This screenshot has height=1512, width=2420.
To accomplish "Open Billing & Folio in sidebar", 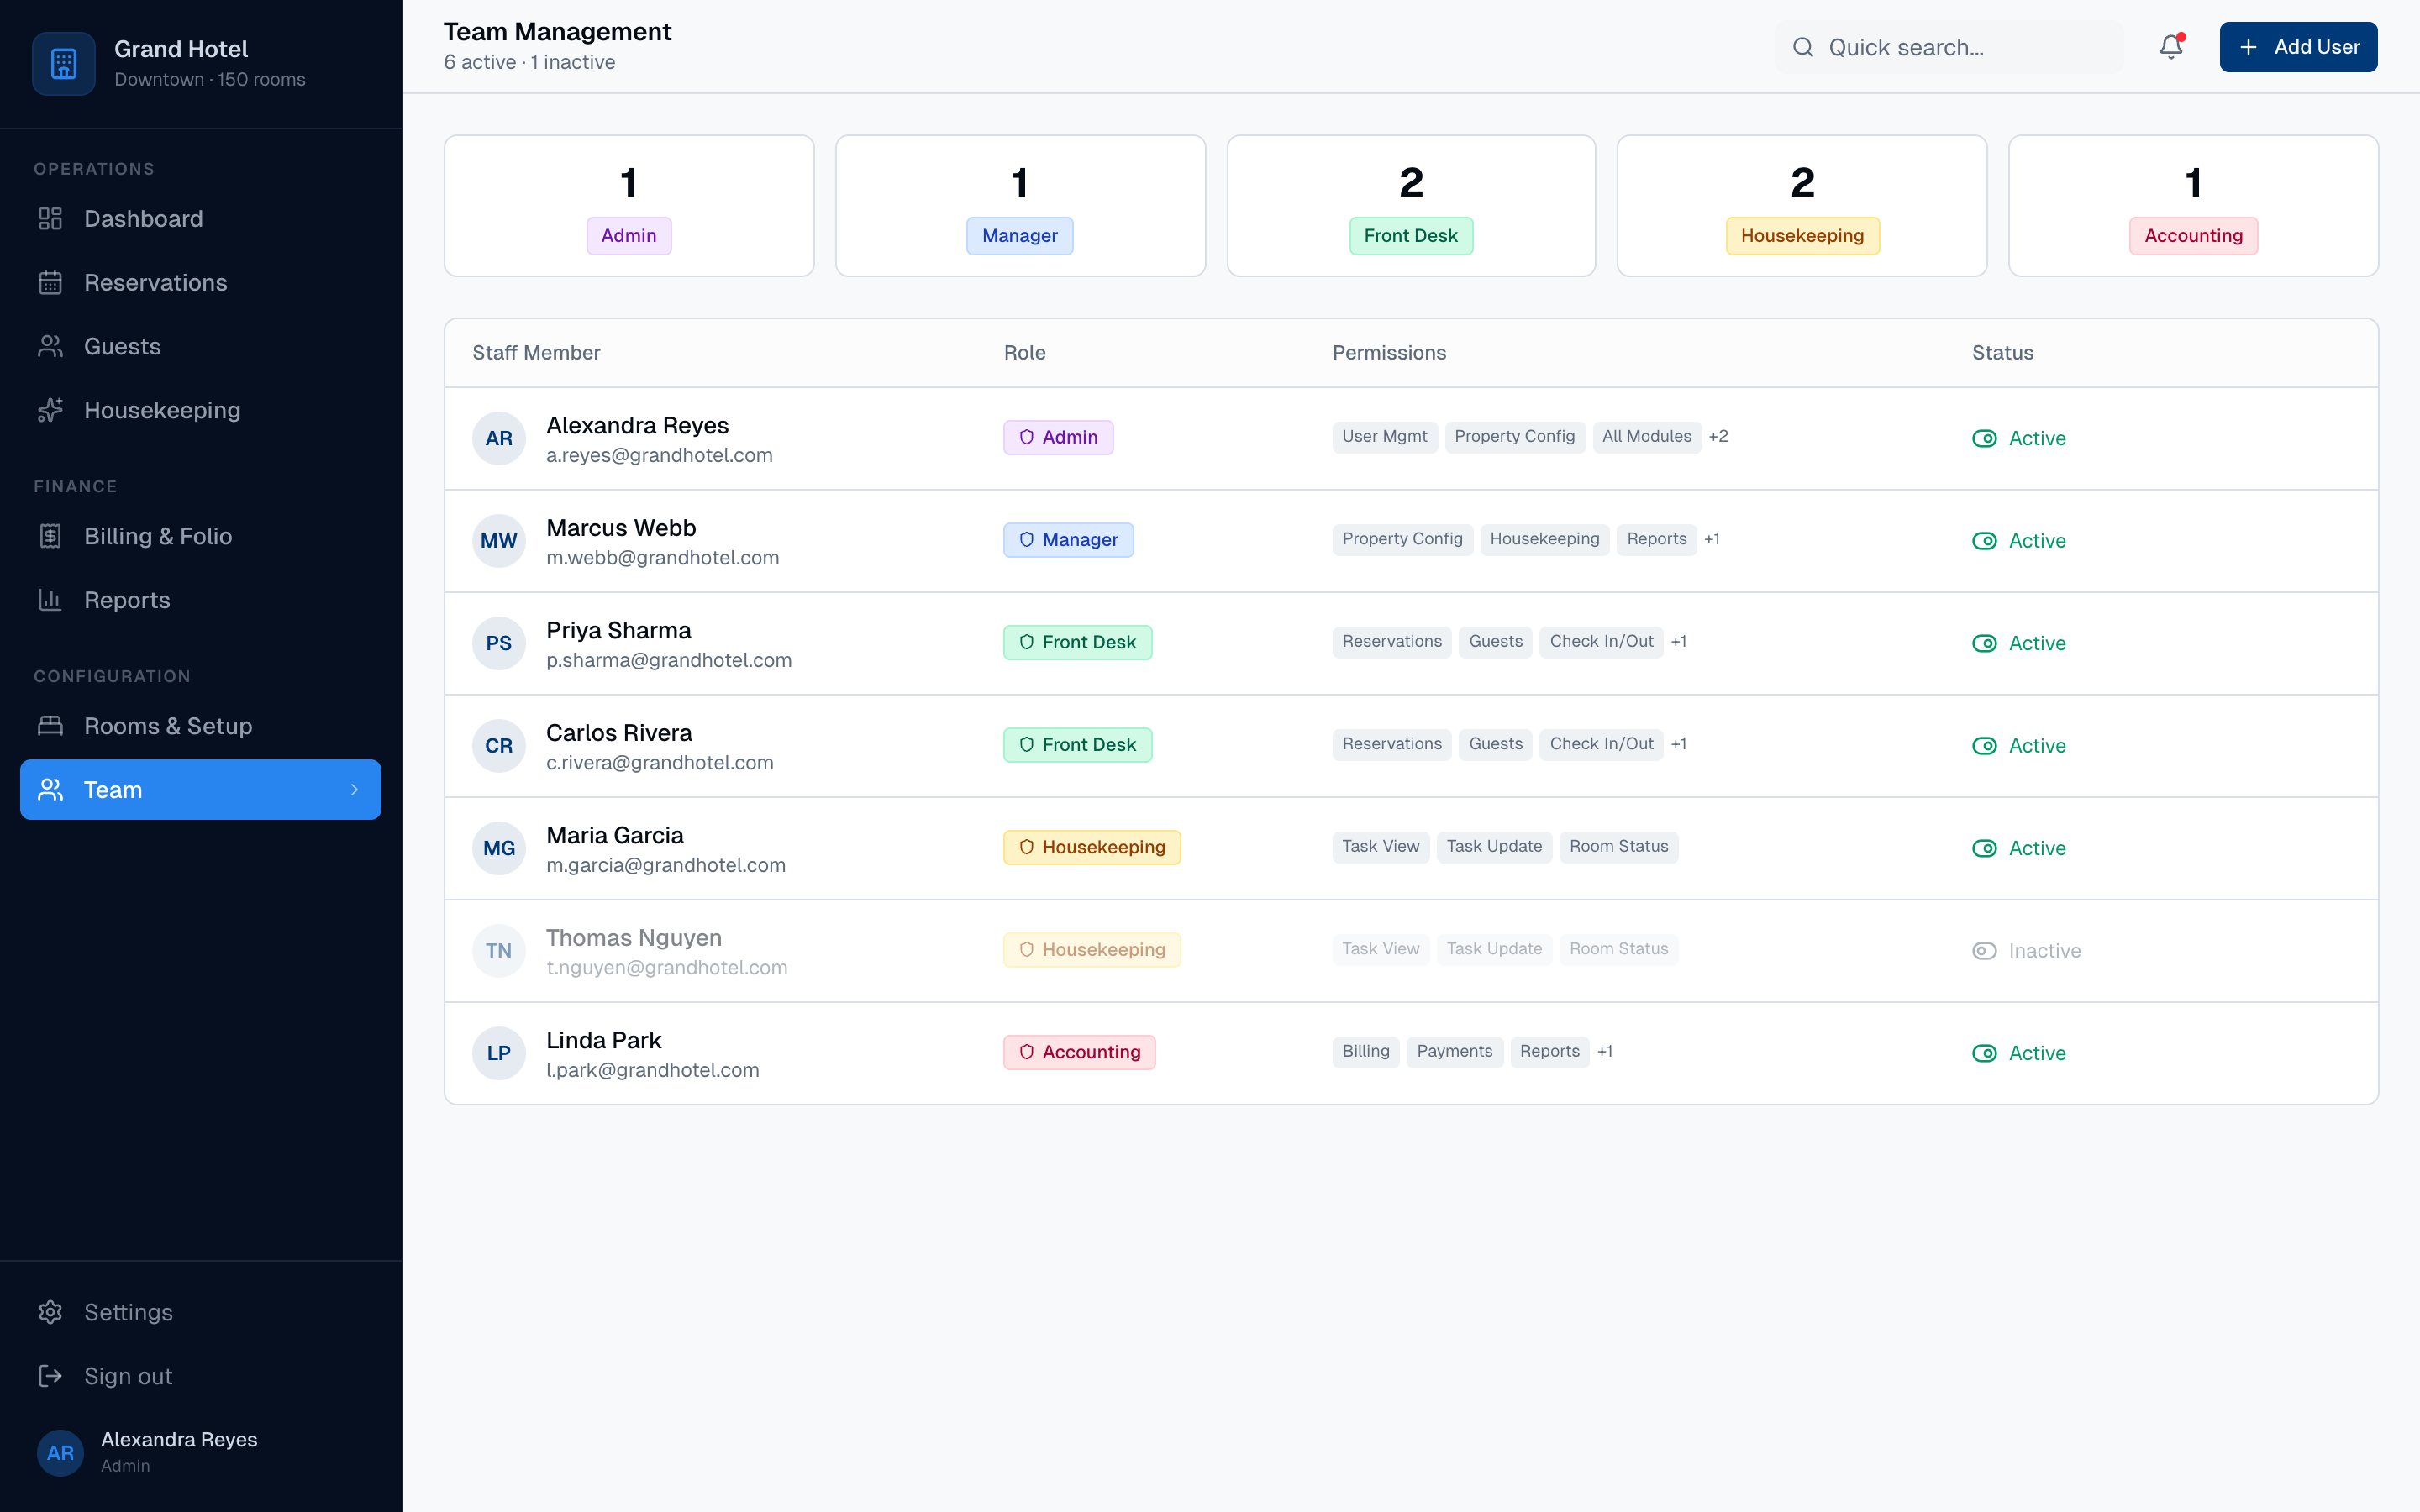I will click(x=200, y=537).
